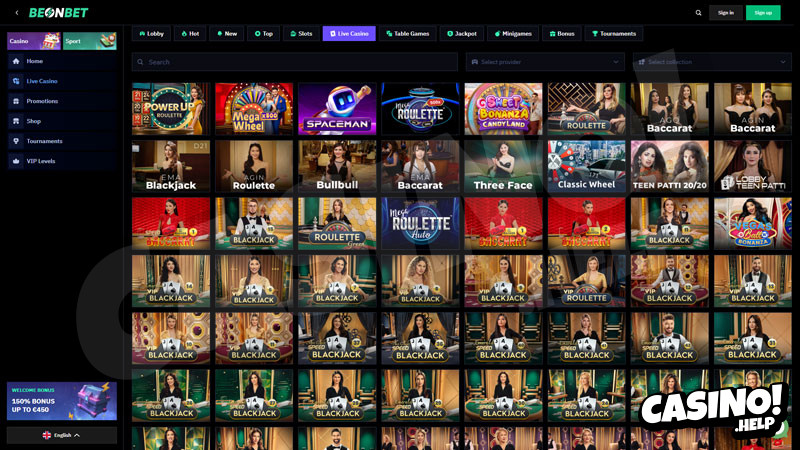This screenshot has width=800, height=450.
Task: Open the Mega Roulette Auto game
Action: 420,223
